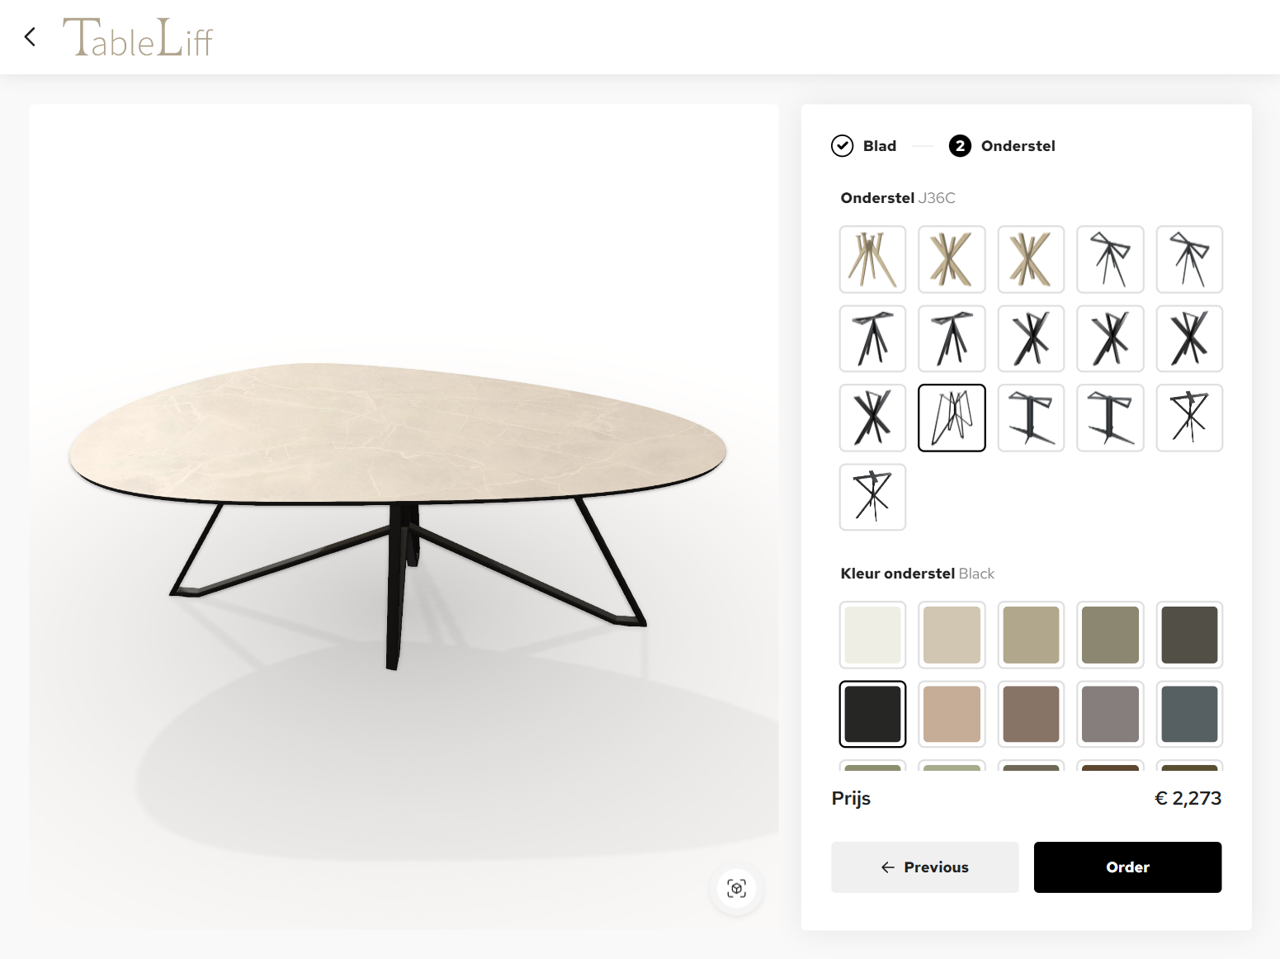This screenshot has height=959, width=1280.
Task: Select the olive green frame color swatch
Action: coord(1110,635)
